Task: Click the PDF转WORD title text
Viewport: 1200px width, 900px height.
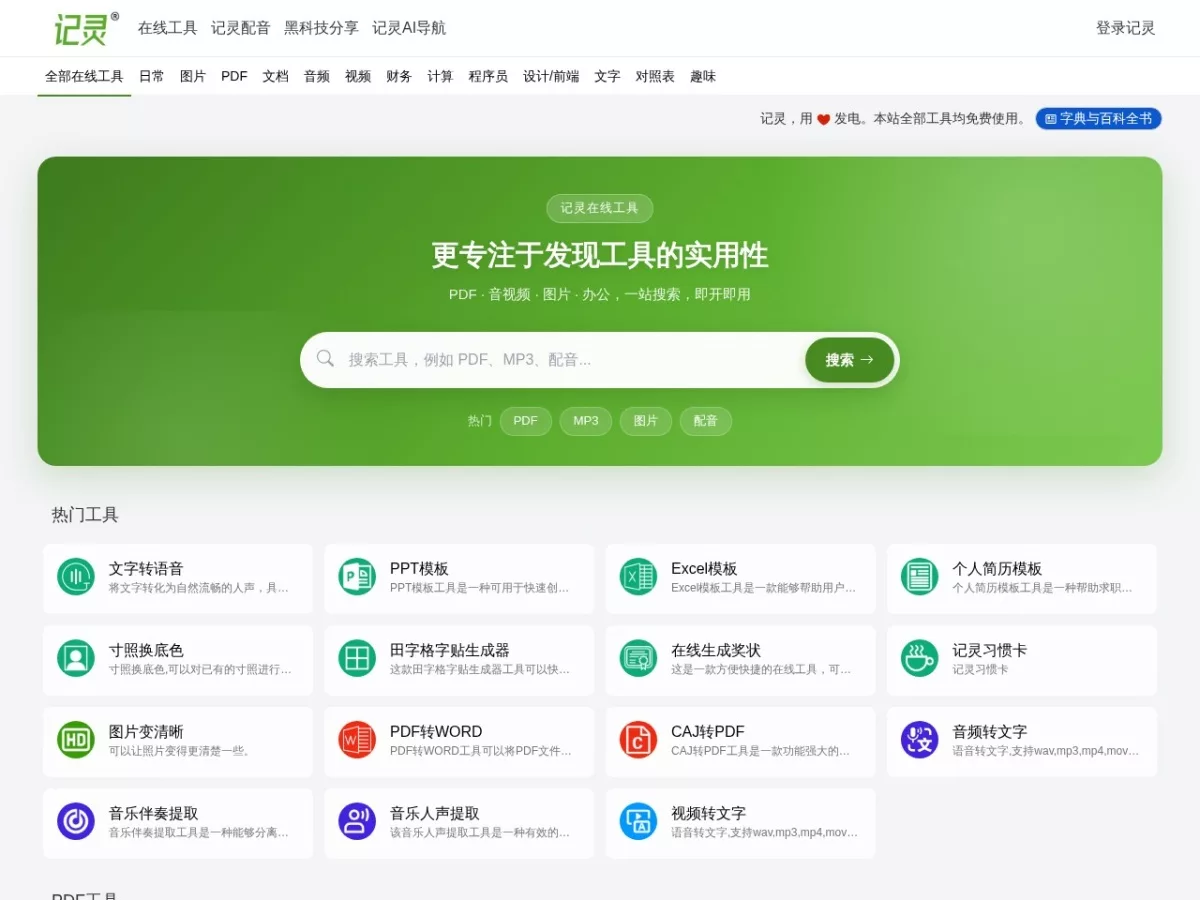Action: tap(436, 732)
